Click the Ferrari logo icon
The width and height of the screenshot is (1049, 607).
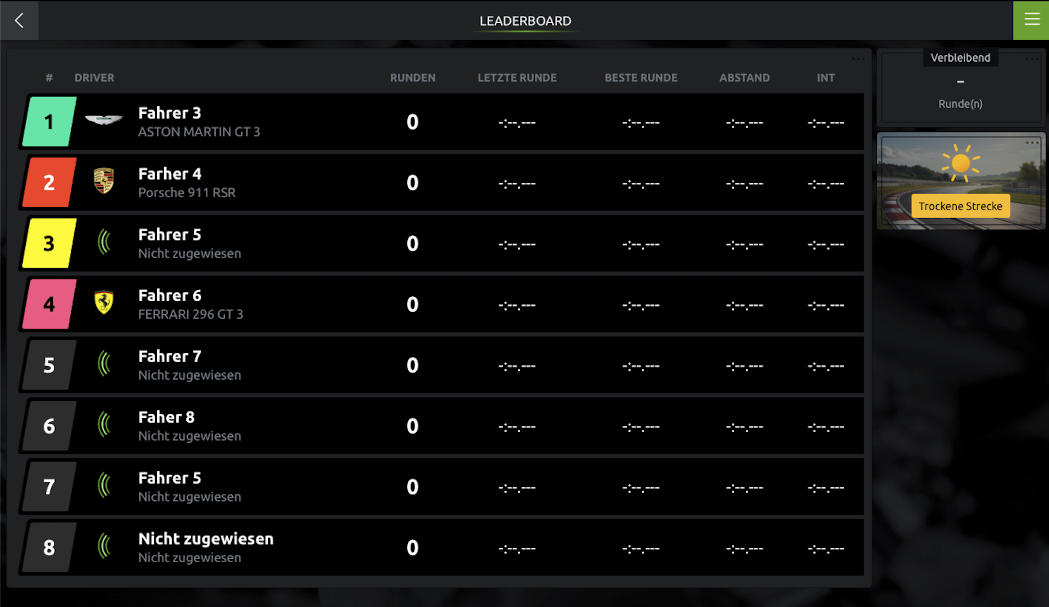pyautogui.click(x=103, y=303)
